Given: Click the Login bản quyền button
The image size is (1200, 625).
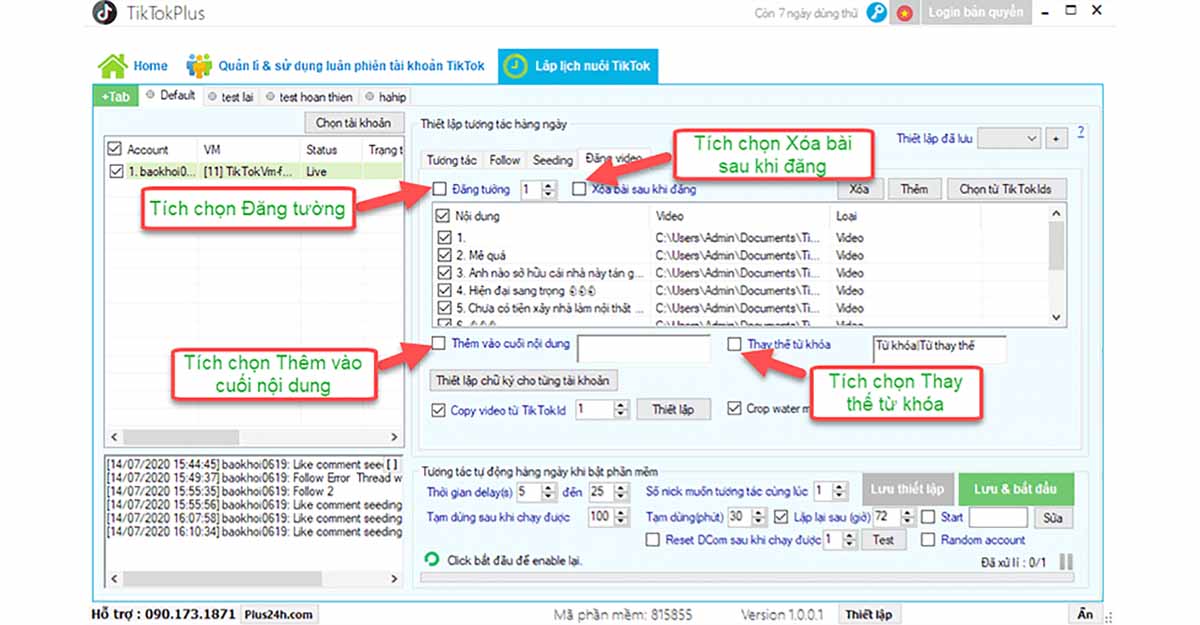Looking at the screenshot, I should [x=975, y=13].
